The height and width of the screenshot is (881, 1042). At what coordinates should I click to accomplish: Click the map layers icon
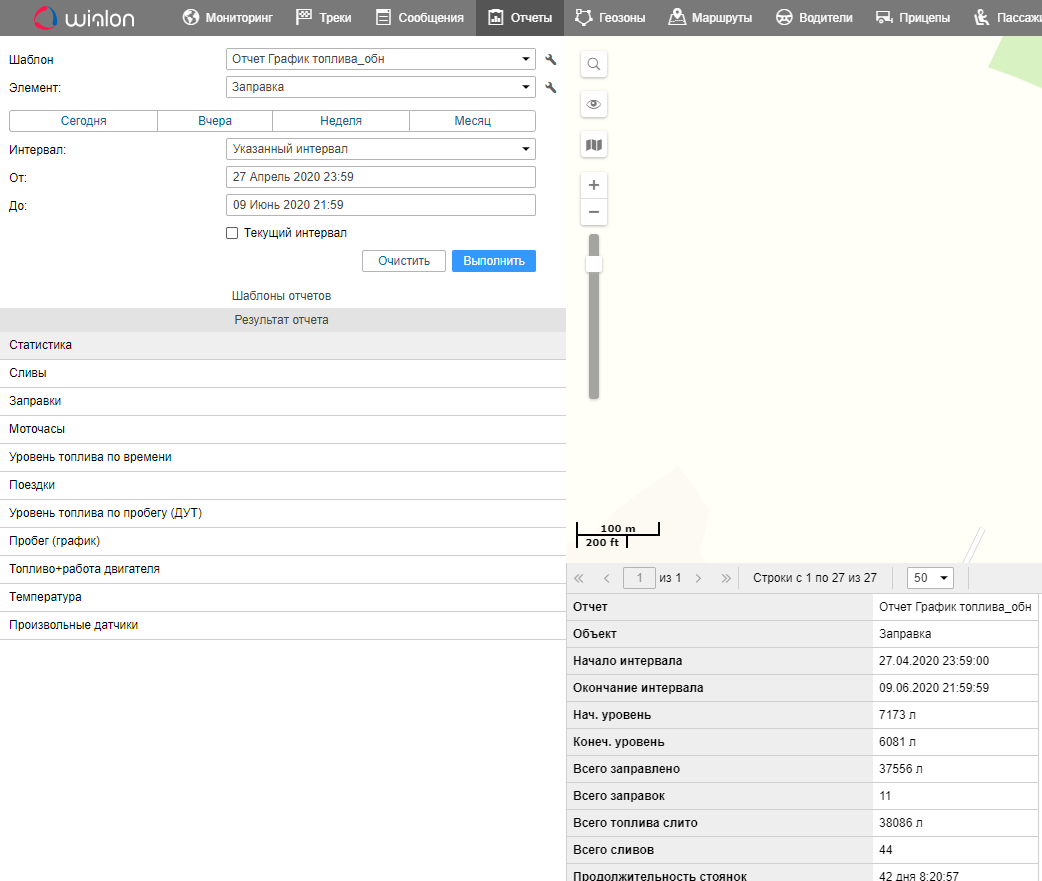pyautogui.click(x=594, y=145)
